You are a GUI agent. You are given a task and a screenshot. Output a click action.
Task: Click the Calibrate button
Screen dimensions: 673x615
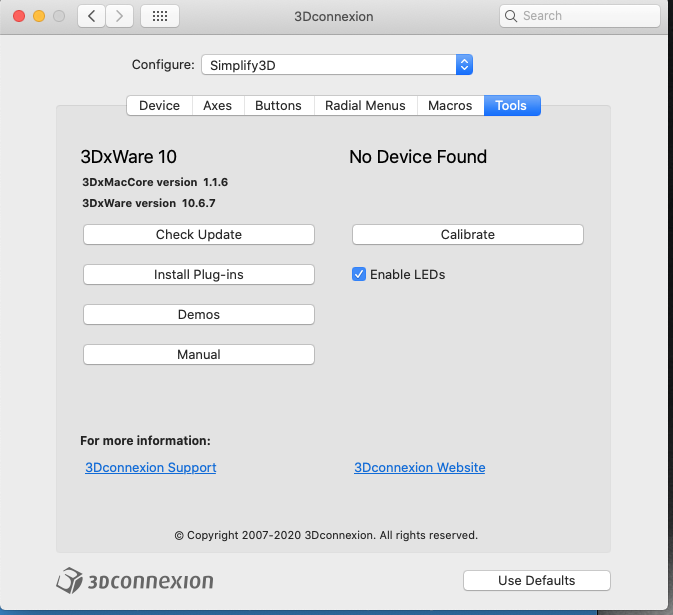[468, 234]
